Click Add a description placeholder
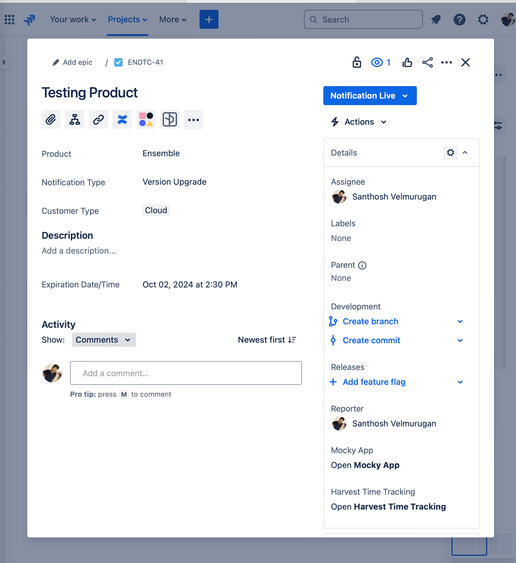 point(79,251)
